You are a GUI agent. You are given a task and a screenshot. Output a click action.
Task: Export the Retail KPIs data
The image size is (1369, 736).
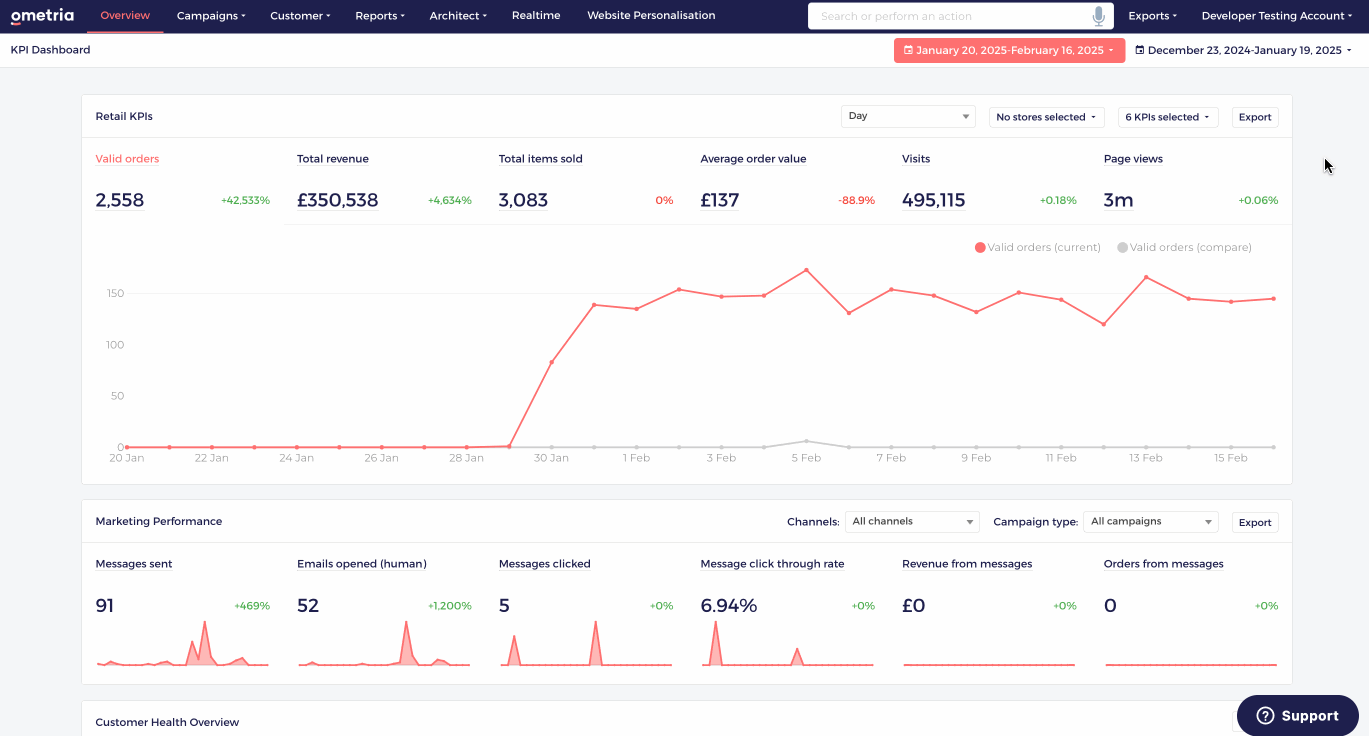1254,117
